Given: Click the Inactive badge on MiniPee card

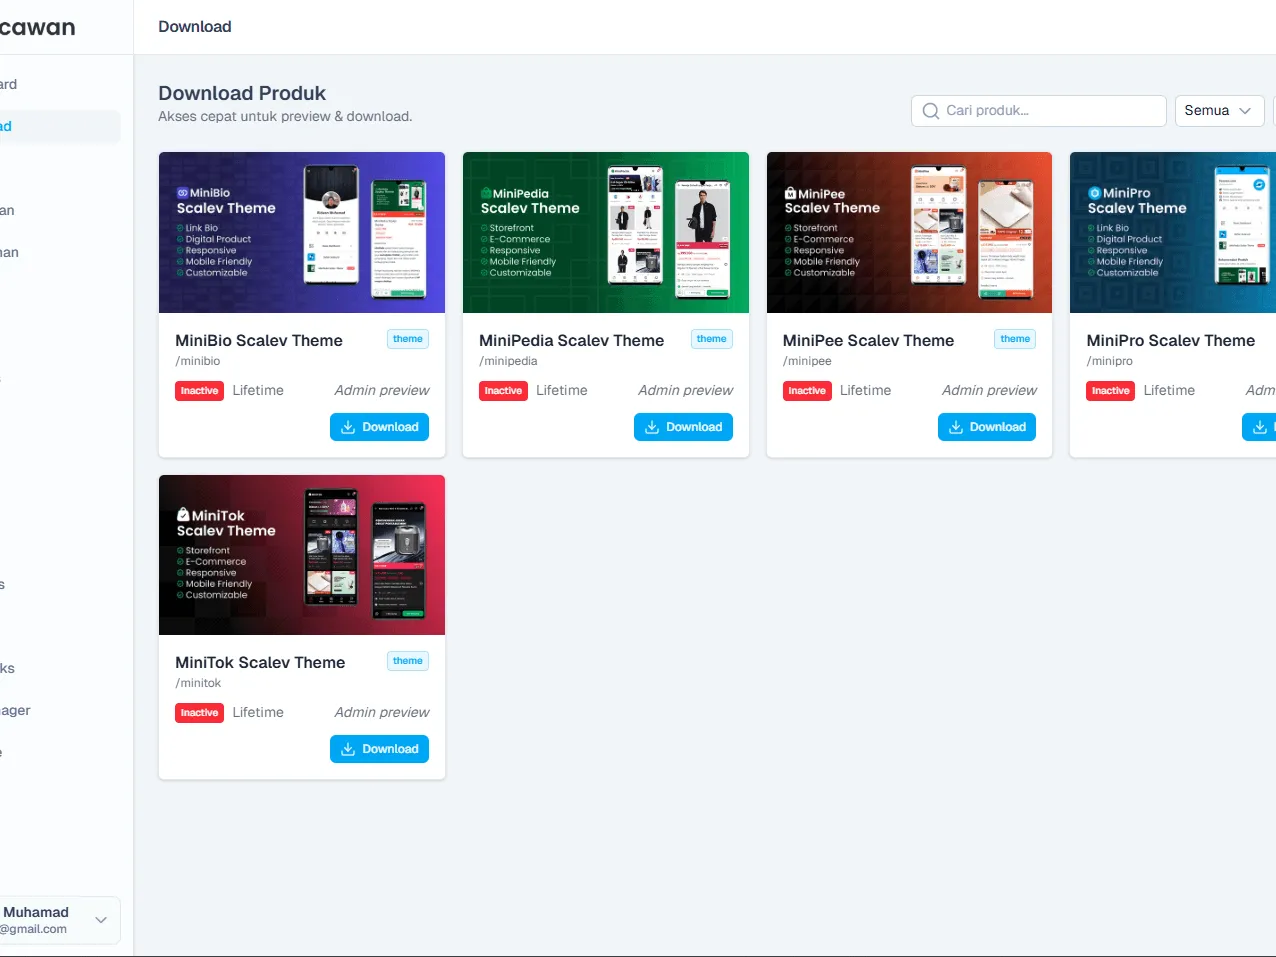Looking at the screenshot, I should [807, 391].
